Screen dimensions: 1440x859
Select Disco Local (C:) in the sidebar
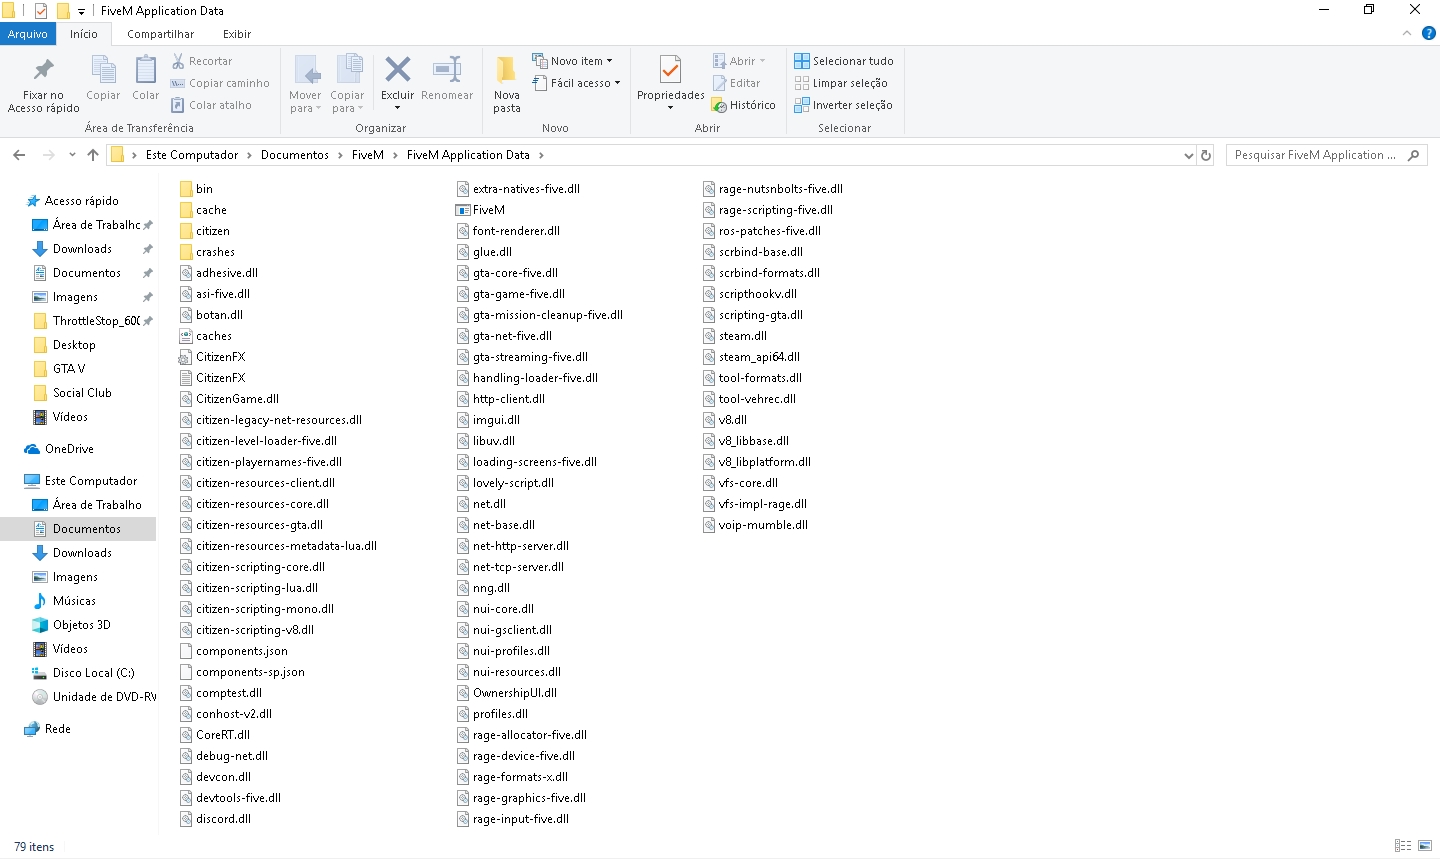point(94,673)
